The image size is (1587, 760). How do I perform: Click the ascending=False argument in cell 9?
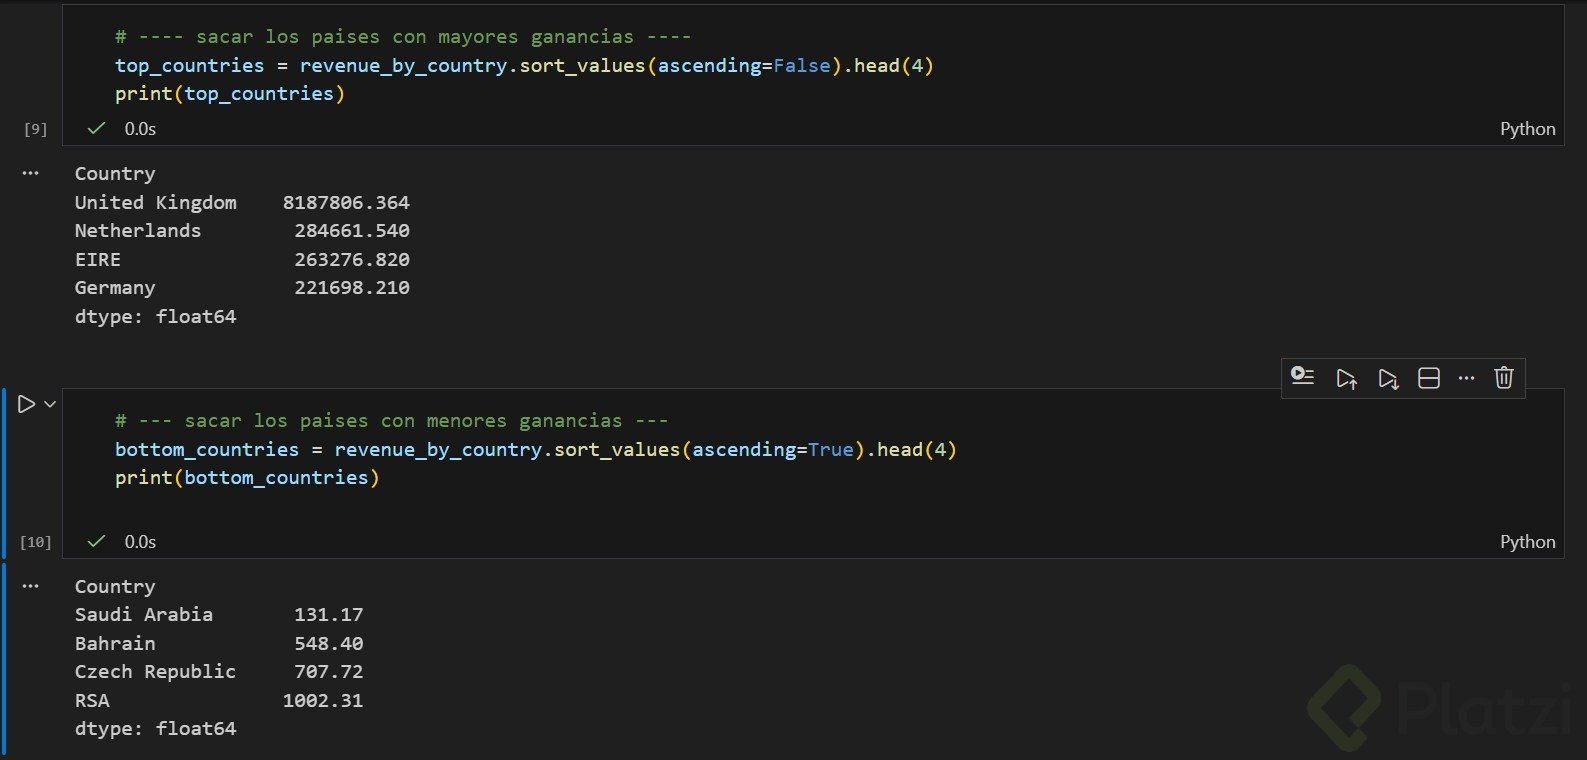pos(743,66)
